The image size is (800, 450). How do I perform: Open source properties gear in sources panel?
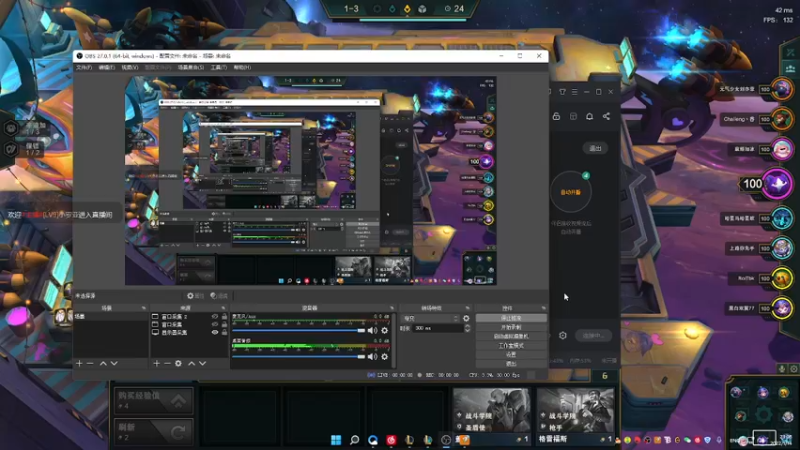click(x=178, y=363)
